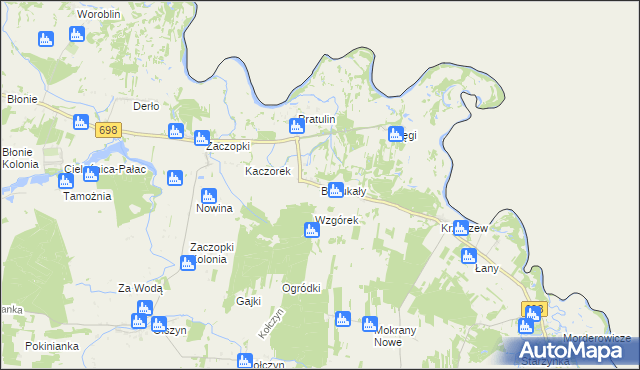640x370 pixels.
Task: Click the Derło village name
Action: [146, 106]
